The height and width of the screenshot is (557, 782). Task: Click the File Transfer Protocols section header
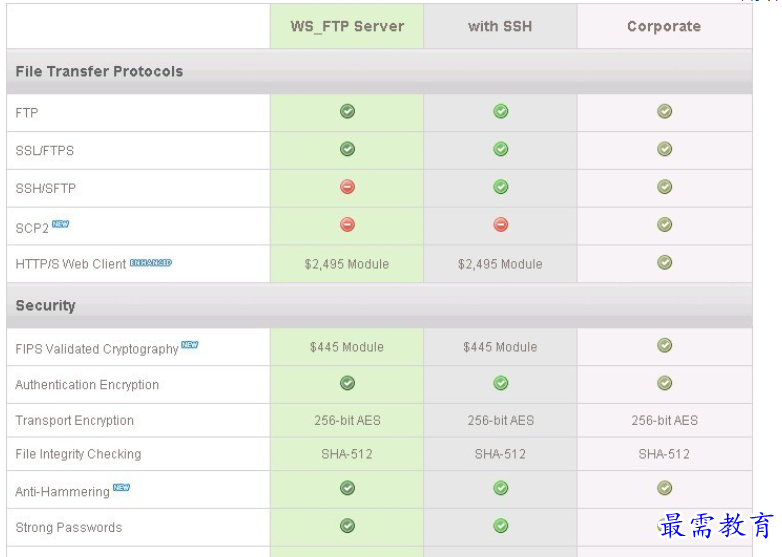pyautogui.click(x=99, y=71)
